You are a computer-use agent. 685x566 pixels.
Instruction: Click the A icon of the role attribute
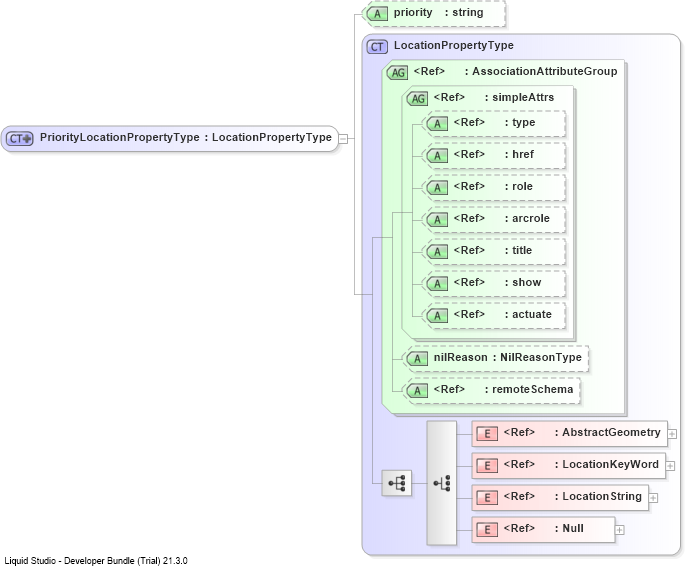437,188
